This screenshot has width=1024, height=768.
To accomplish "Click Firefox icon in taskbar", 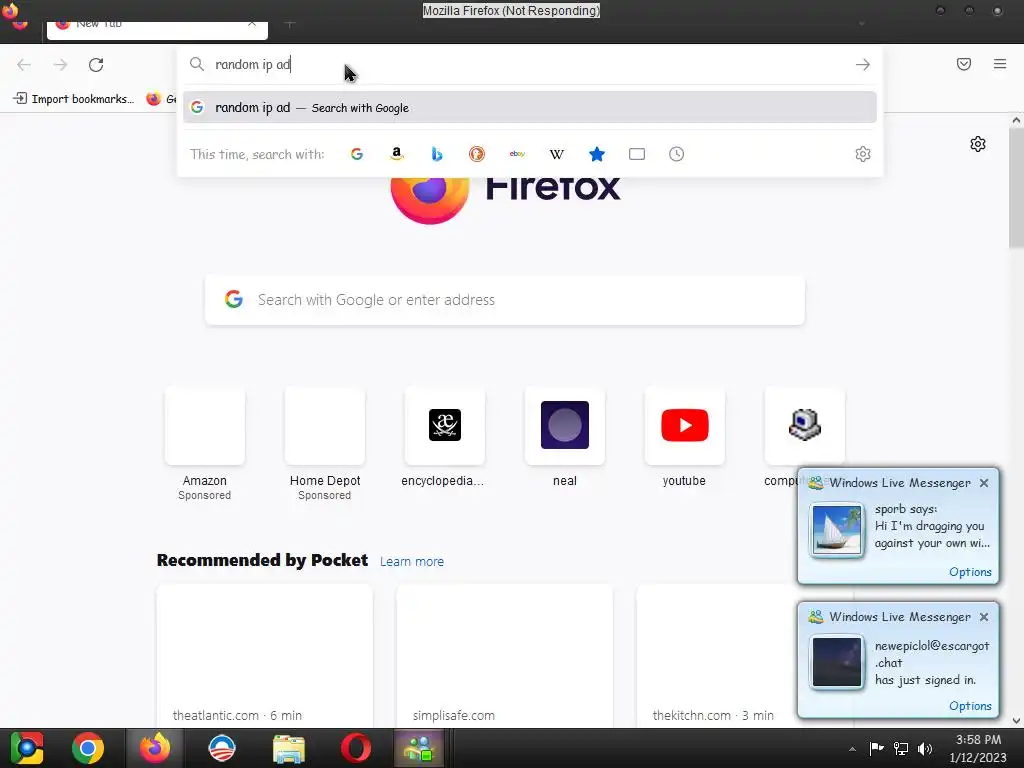I will (155, 748).
